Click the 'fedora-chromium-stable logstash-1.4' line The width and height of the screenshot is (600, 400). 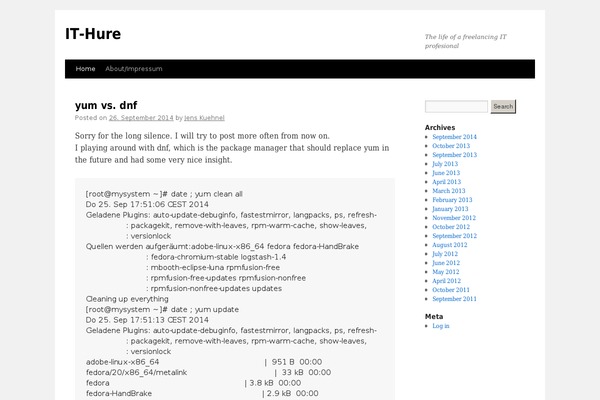pyautogui.click(x=216, y=257)
